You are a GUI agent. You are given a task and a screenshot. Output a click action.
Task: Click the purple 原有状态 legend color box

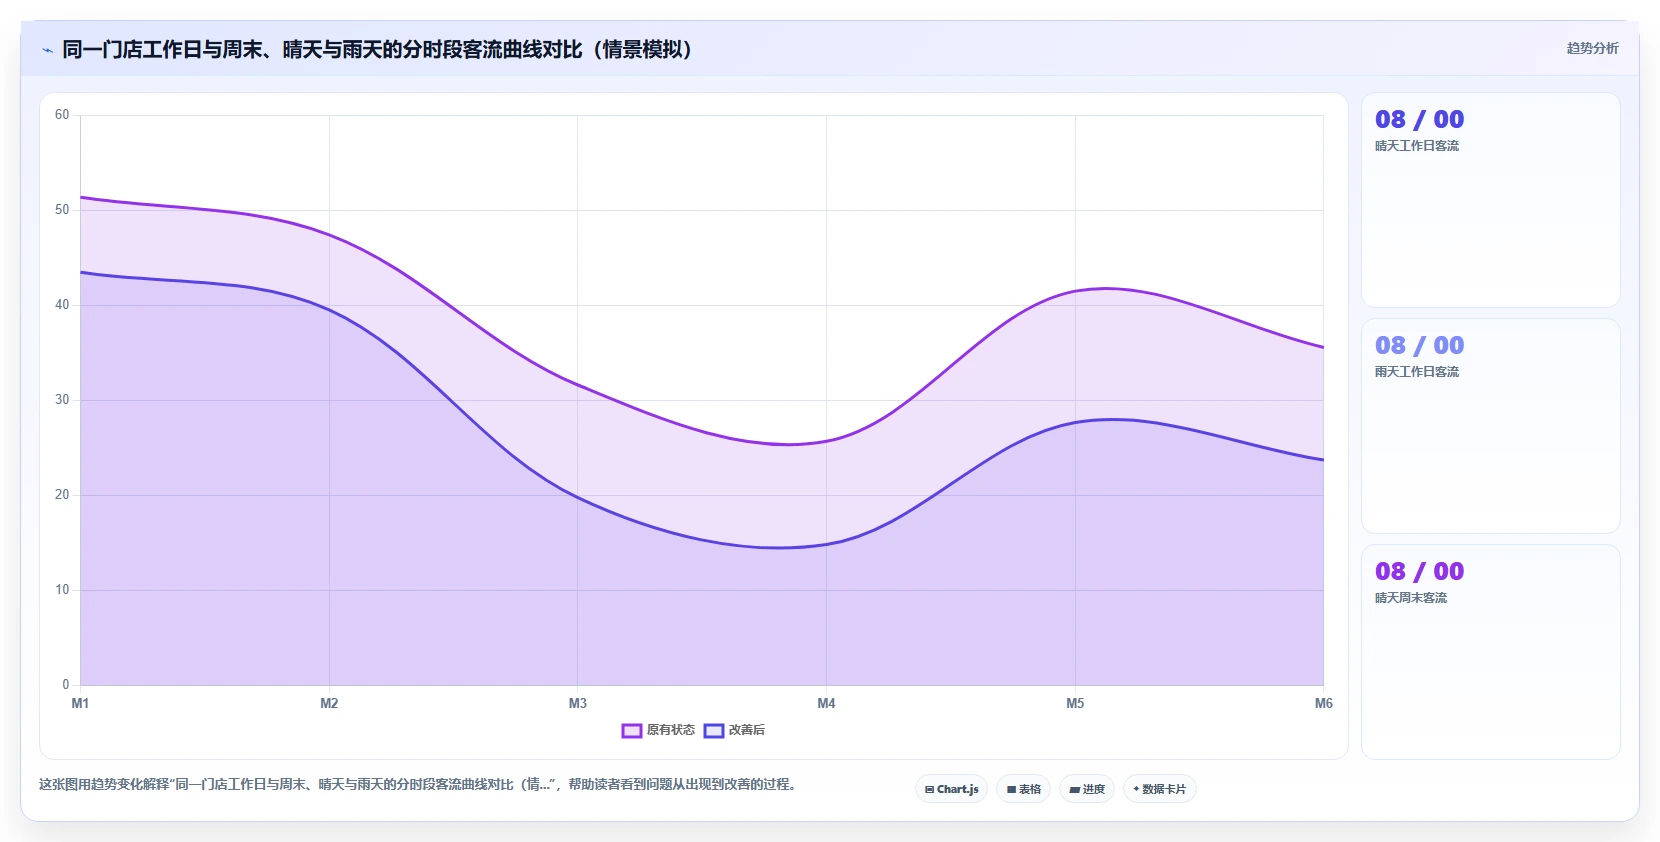631,731
